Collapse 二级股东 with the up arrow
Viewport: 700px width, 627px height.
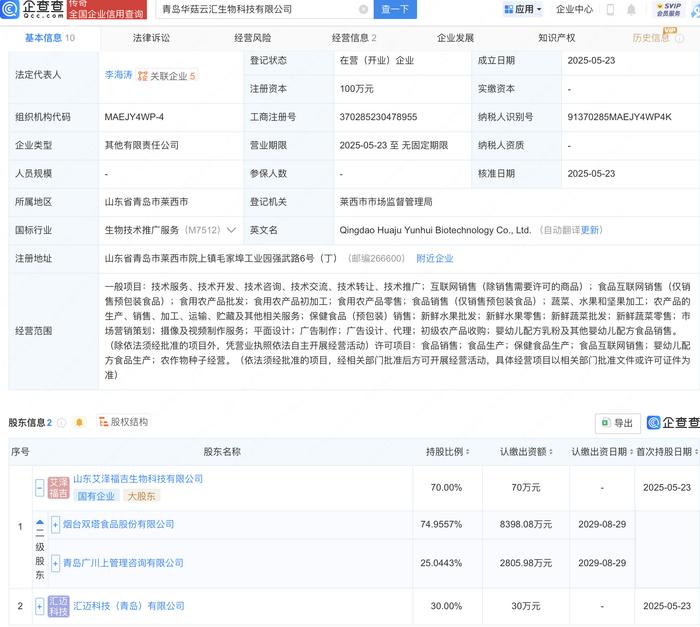pyautogui.click(x=40, y=522)
